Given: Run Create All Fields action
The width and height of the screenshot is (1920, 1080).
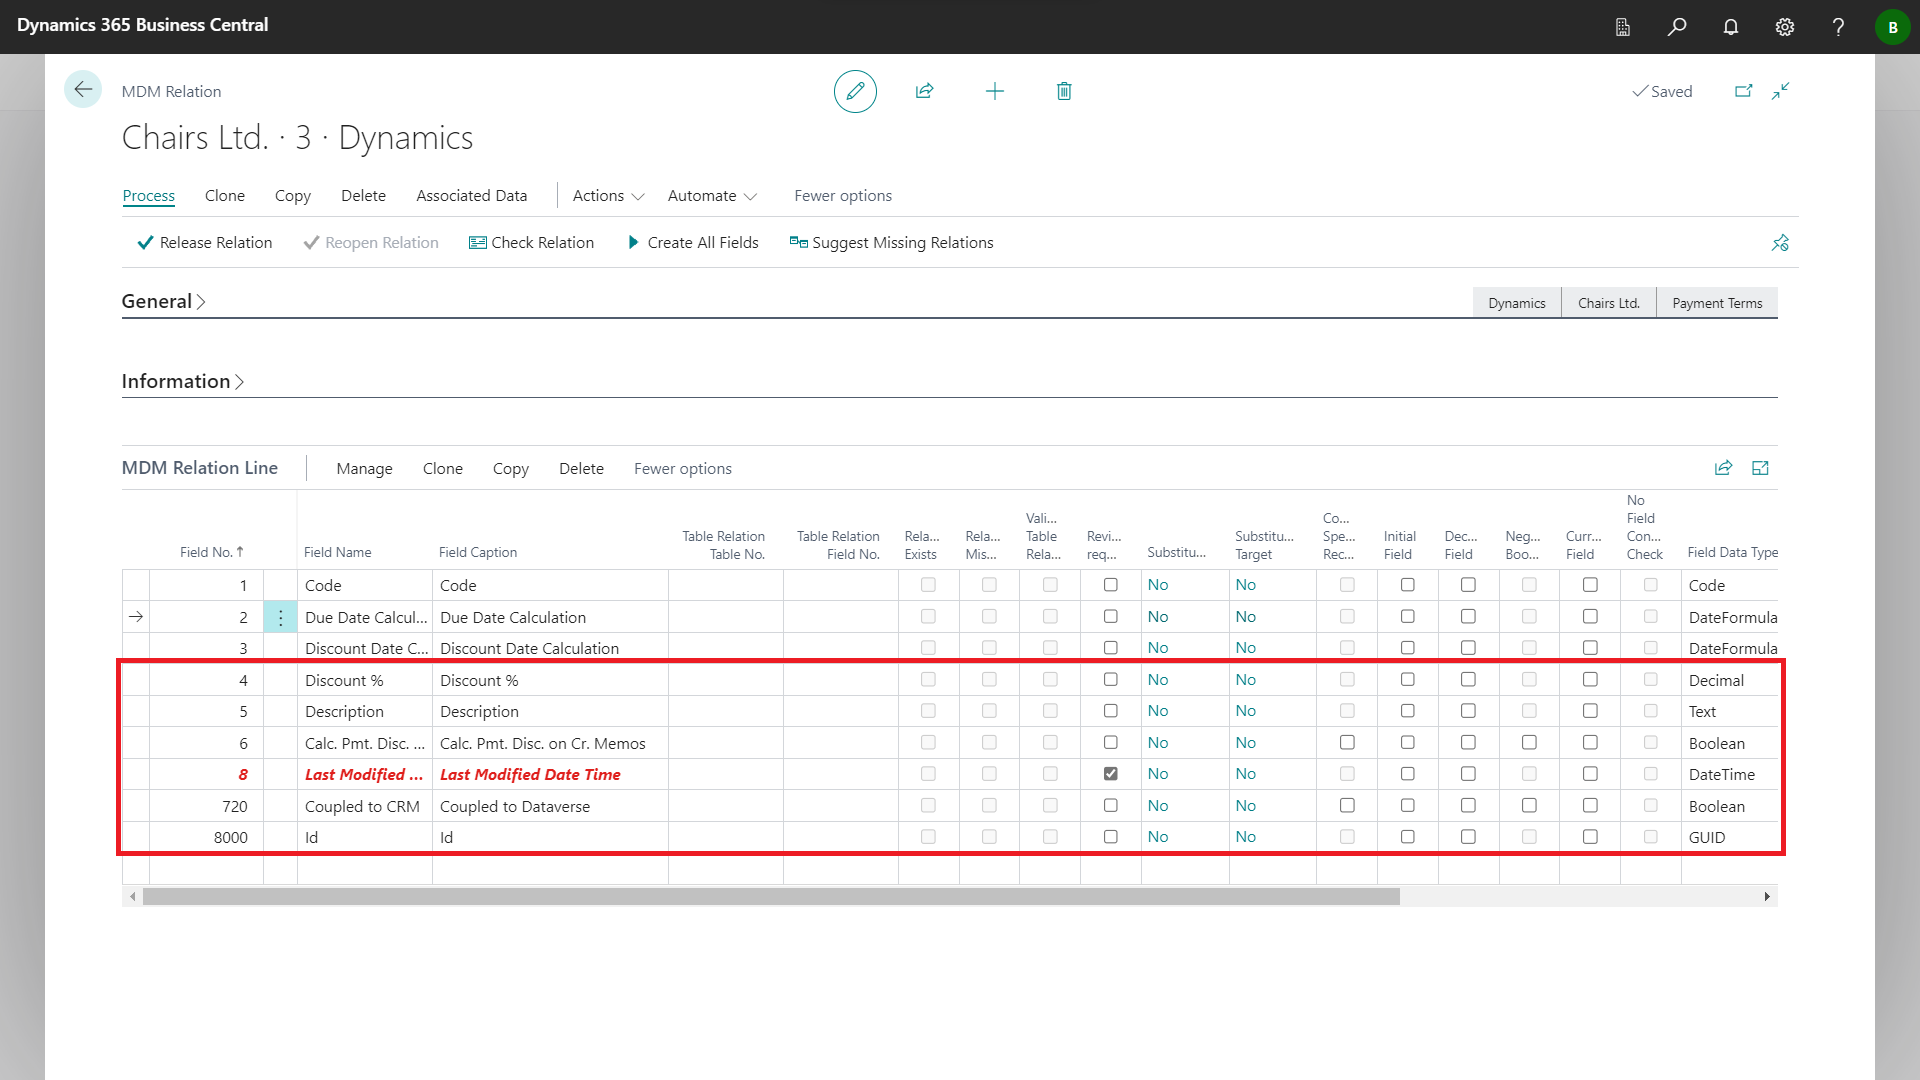Looking at the screenshot, I should point(693,243).
